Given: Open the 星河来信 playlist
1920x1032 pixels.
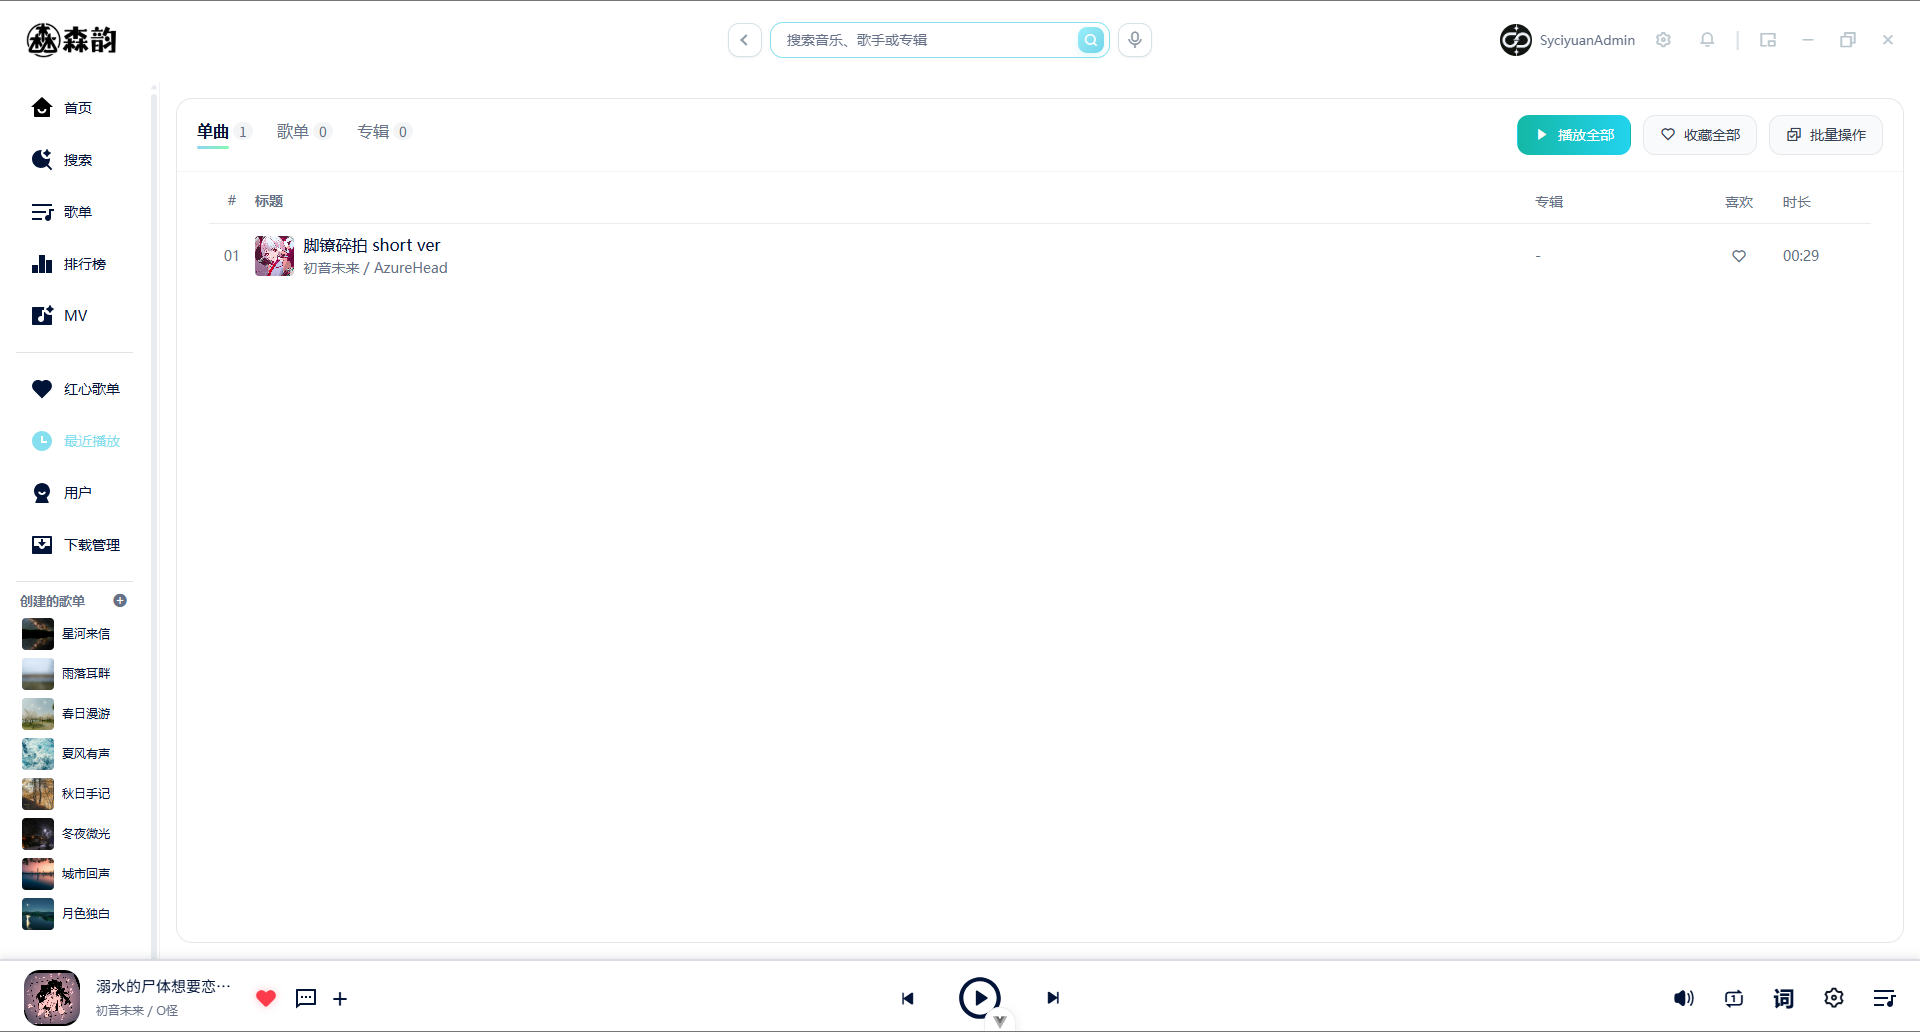Looking at the screenshot, I should [x=68, y=634].
